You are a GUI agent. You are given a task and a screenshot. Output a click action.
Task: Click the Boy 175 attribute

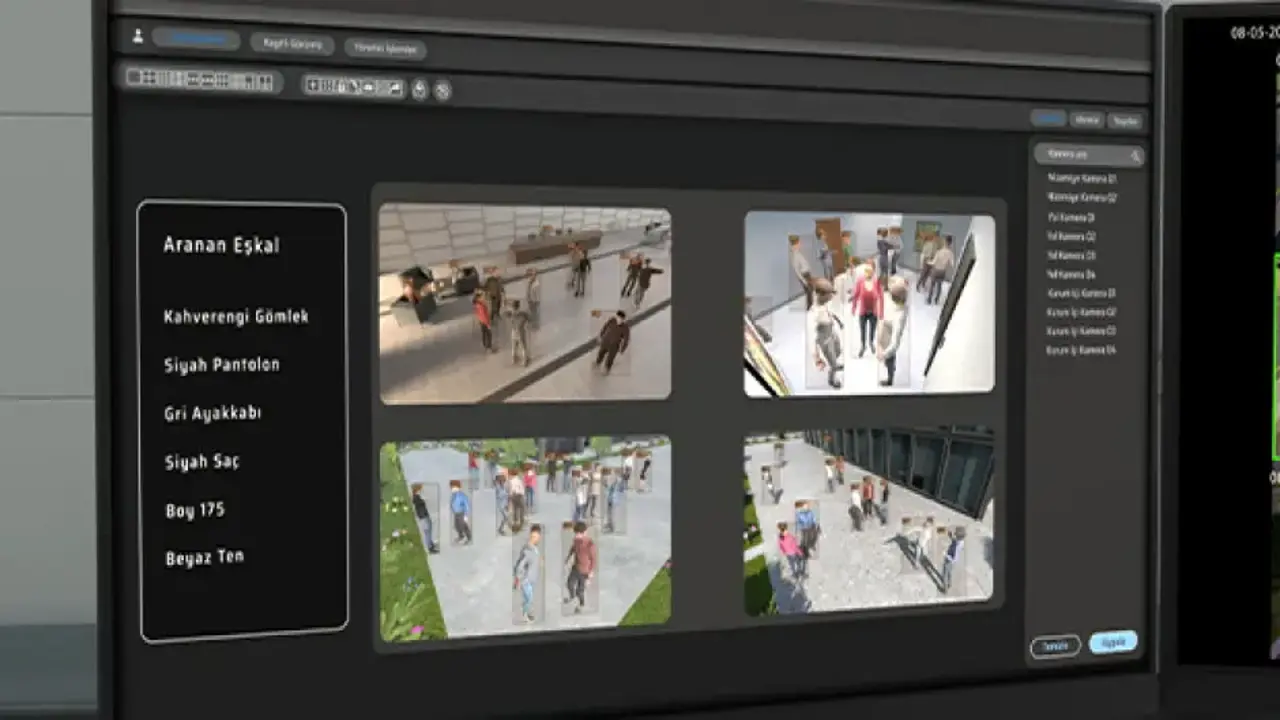pos(194,510)
